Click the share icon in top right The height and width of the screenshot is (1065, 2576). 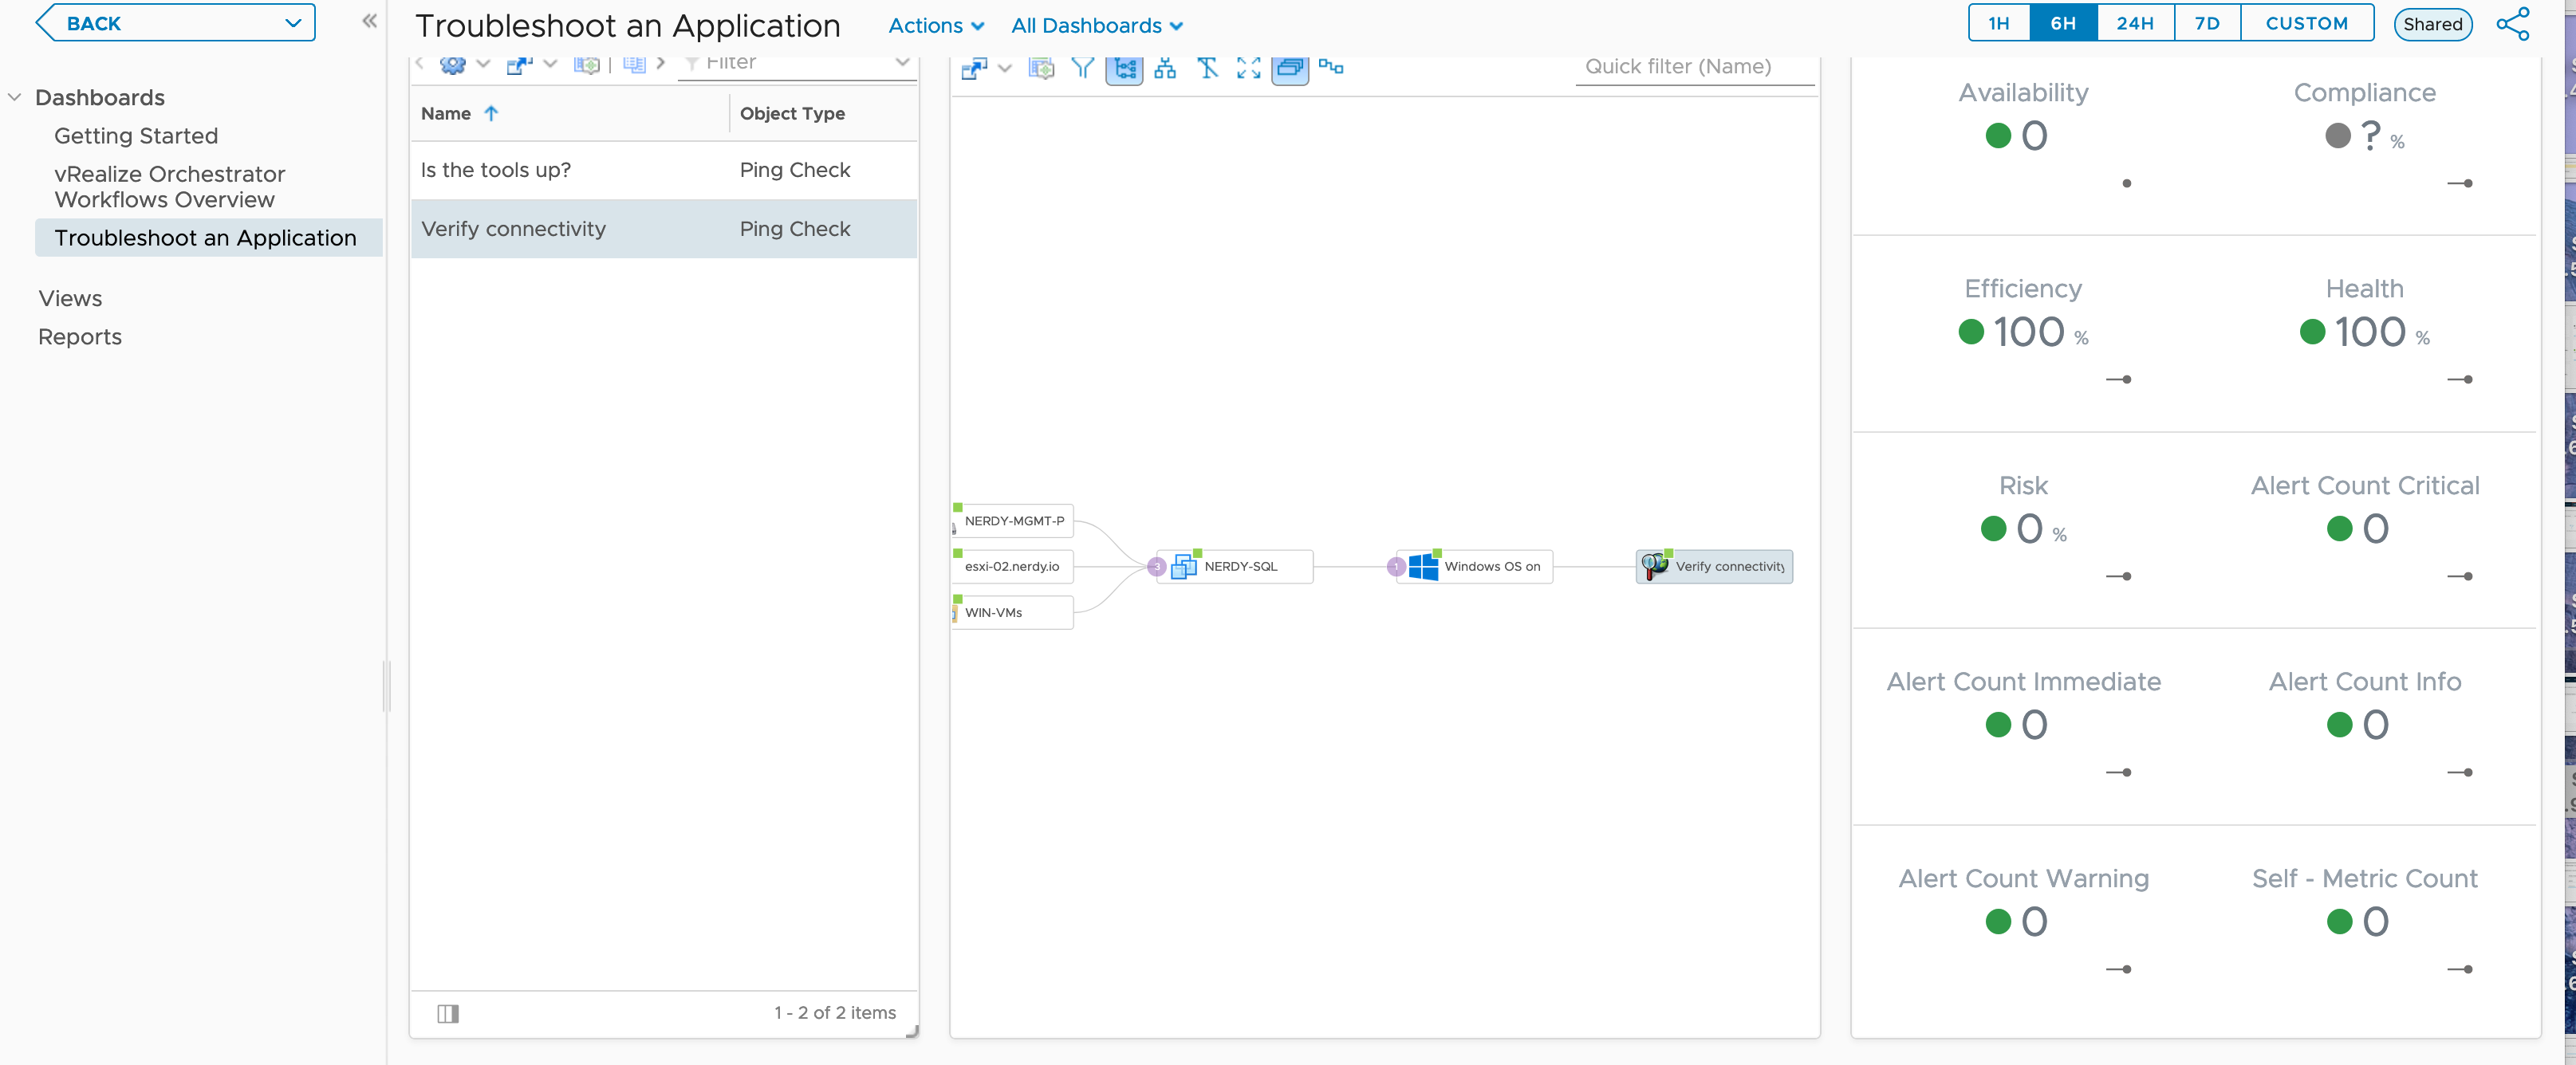[2513, 24]
